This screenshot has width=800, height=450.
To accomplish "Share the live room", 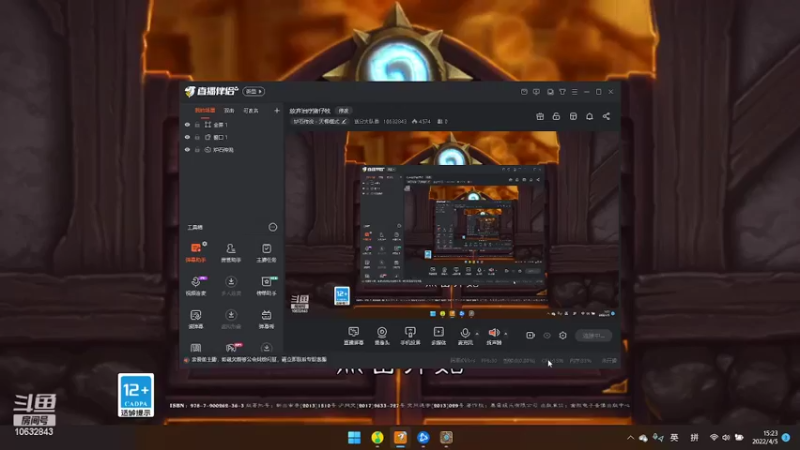I will tap(606, 116).
